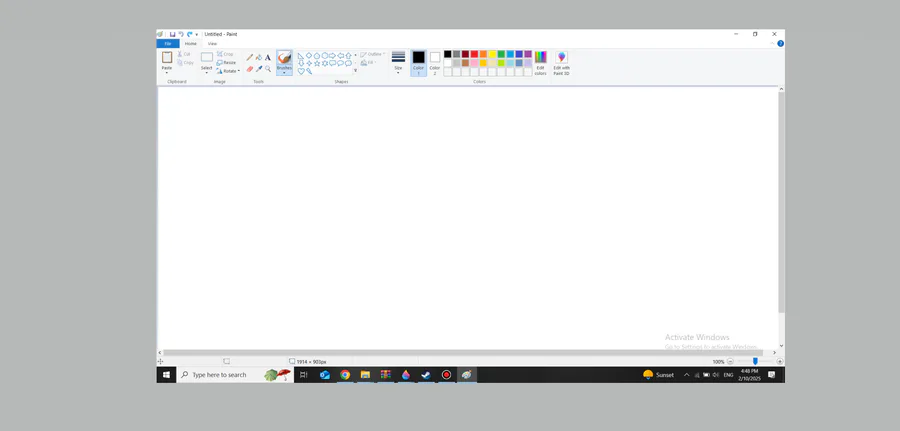
Task: Pick the purple color swatch
Action: coord(528,54)
